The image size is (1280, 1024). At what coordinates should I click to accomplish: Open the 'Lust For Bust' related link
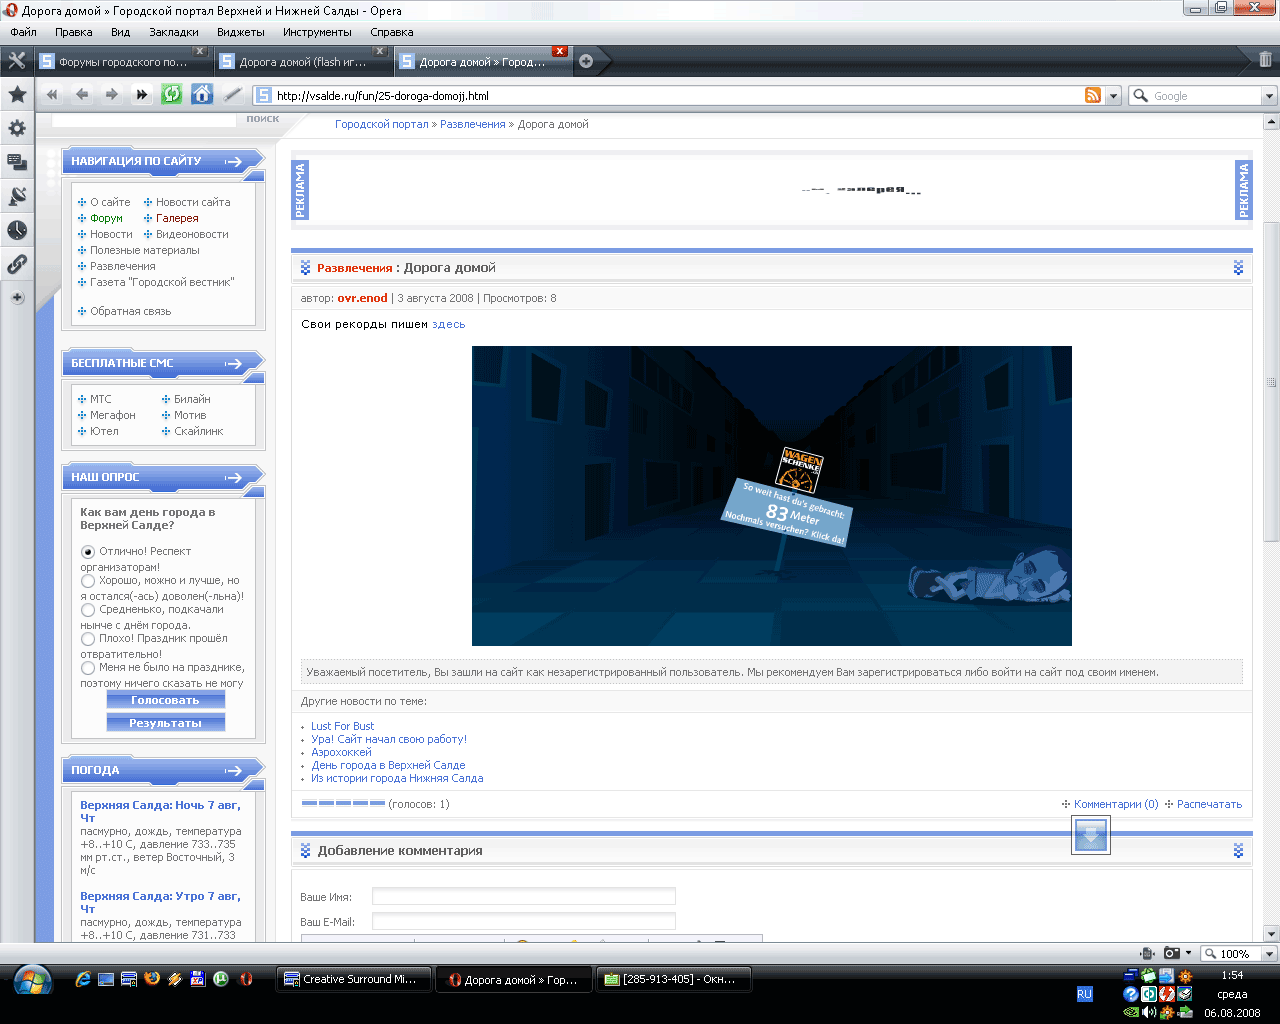(342, 726)
